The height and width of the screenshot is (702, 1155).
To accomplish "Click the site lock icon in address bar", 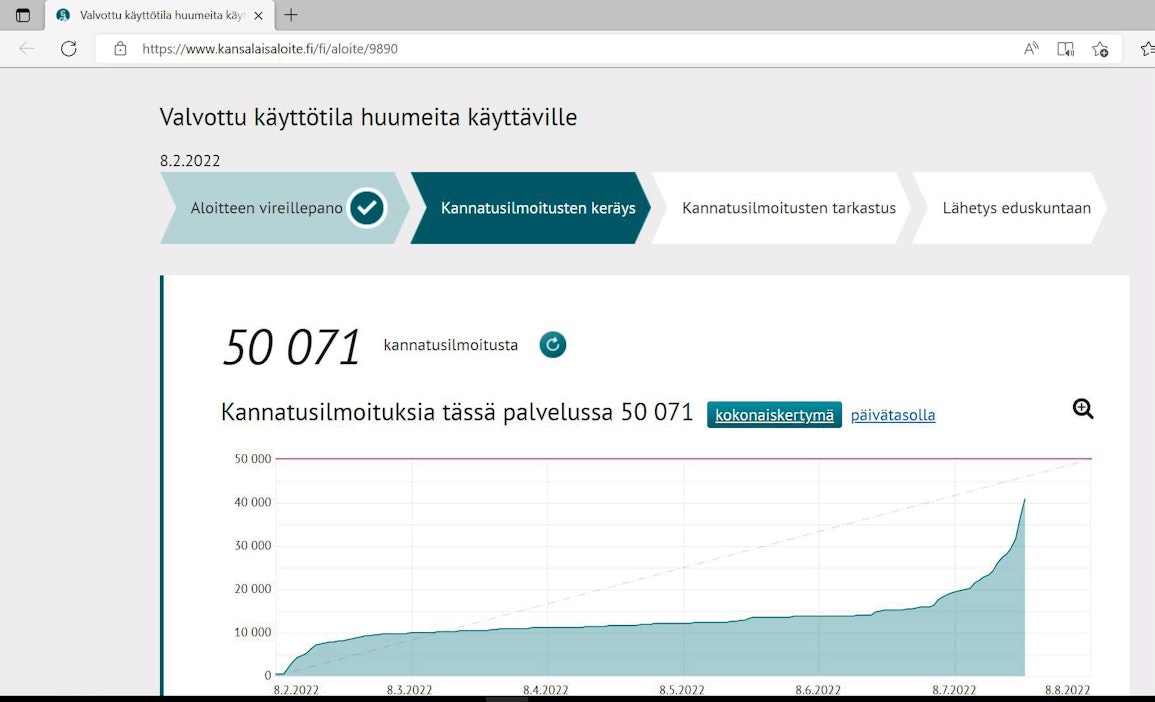I will tap(121, 48).
